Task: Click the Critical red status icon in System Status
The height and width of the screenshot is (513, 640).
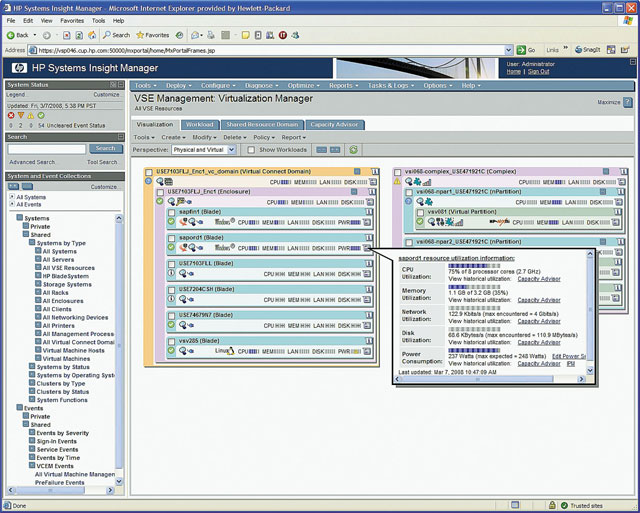Action: (11, 115)
